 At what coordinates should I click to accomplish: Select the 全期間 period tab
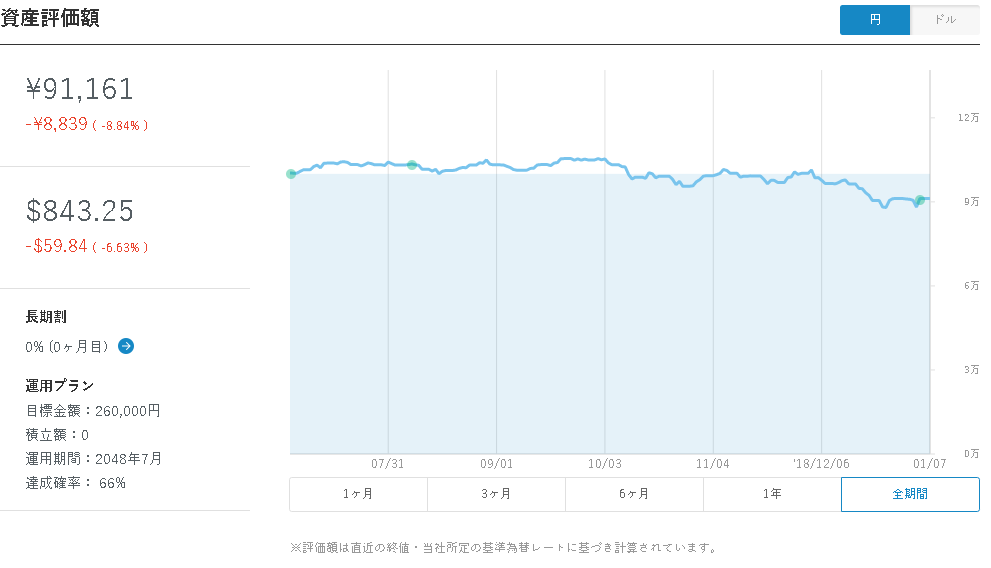tap(910, 494)
